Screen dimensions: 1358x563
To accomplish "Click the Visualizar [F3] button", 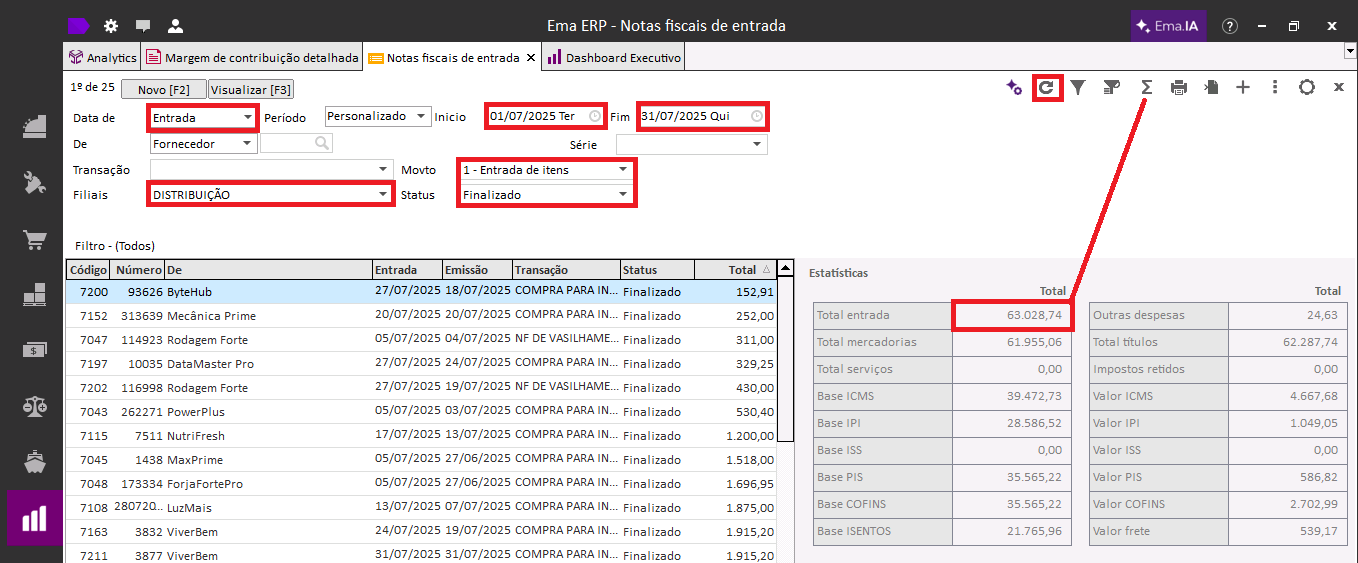I will [251, 90].
